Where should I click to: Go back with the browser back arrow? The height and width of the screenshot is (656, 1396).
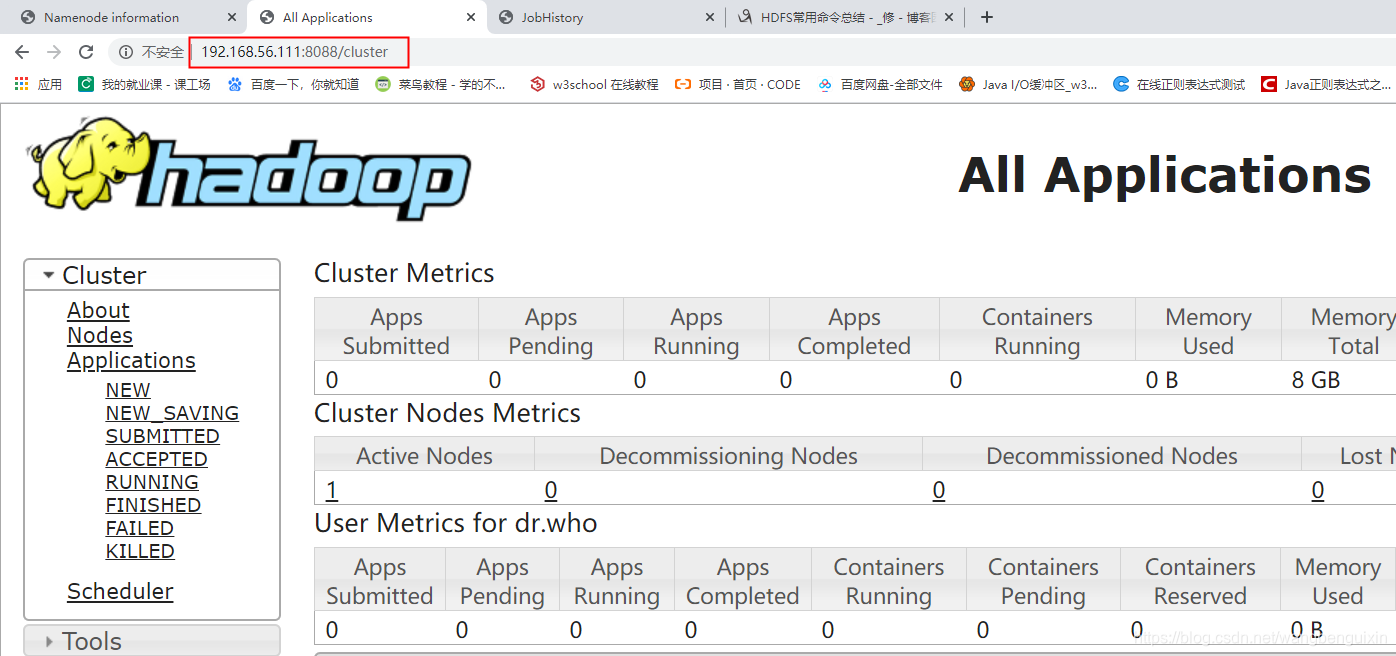[22, 52]
